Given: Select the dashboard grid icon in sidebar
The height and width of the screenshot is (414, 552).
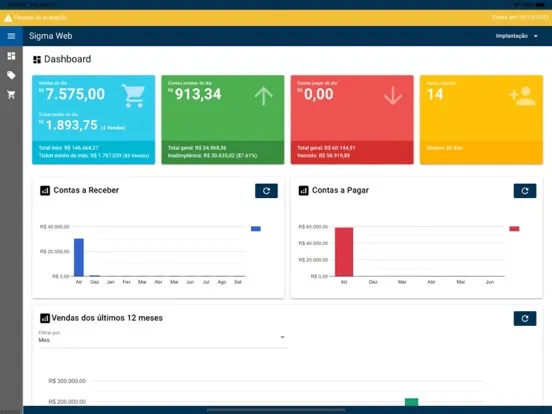Looking at the screenshot, I should tap(11, 56).
